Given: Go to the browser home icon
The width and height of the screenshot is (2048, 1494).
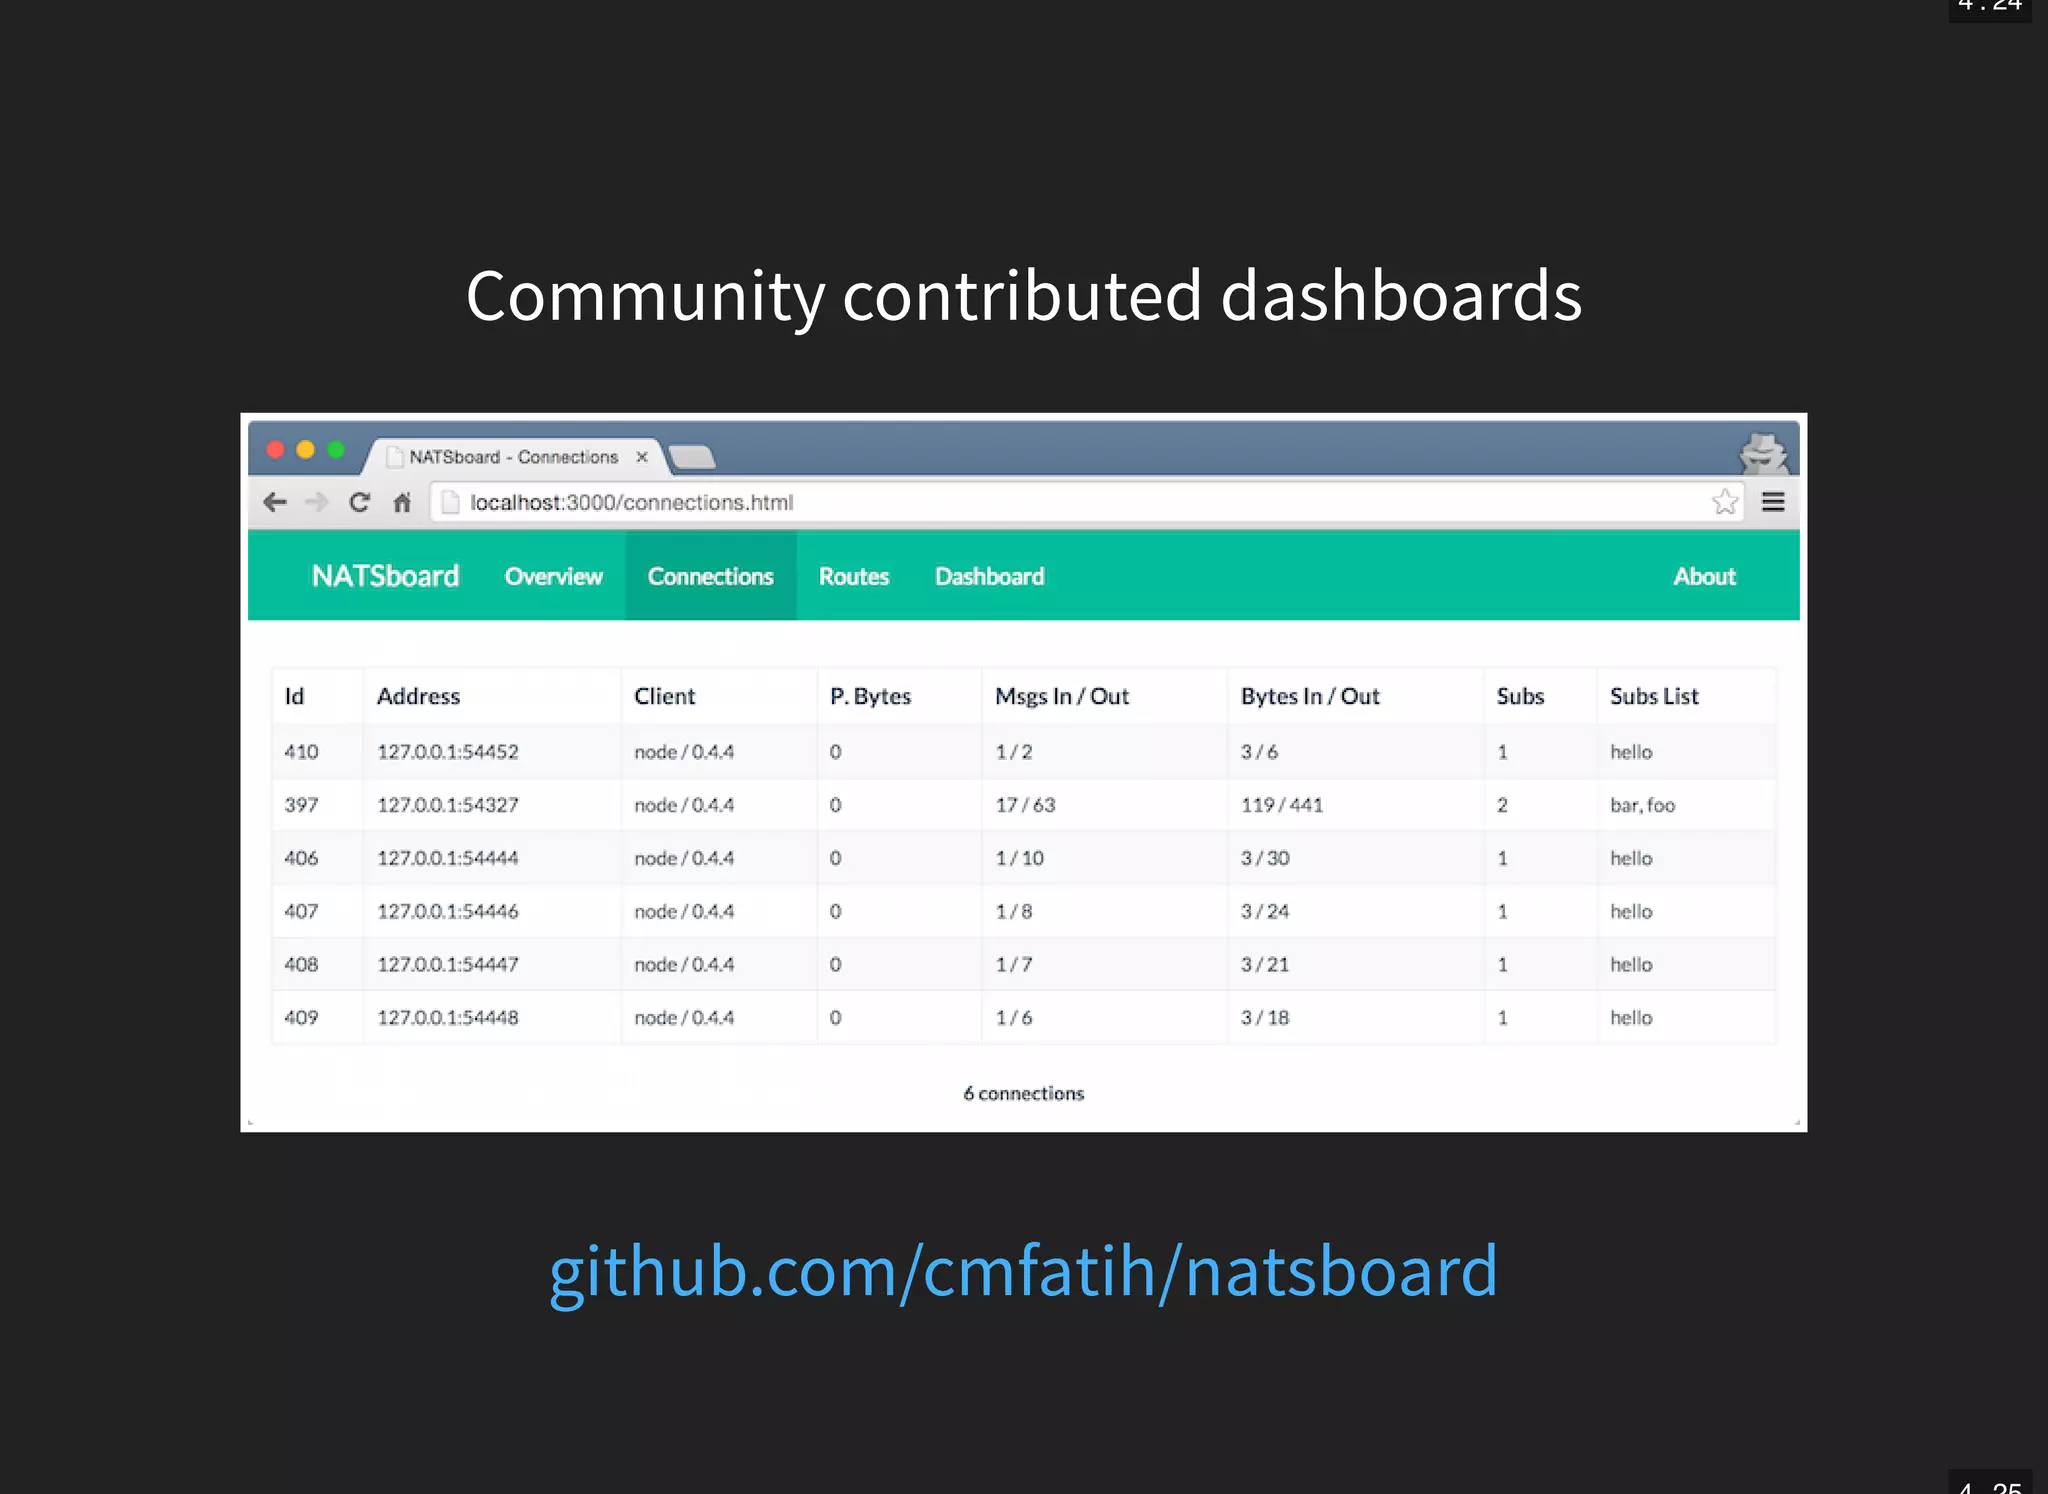Looking at the screenshot, I should (x=402, y=502).
